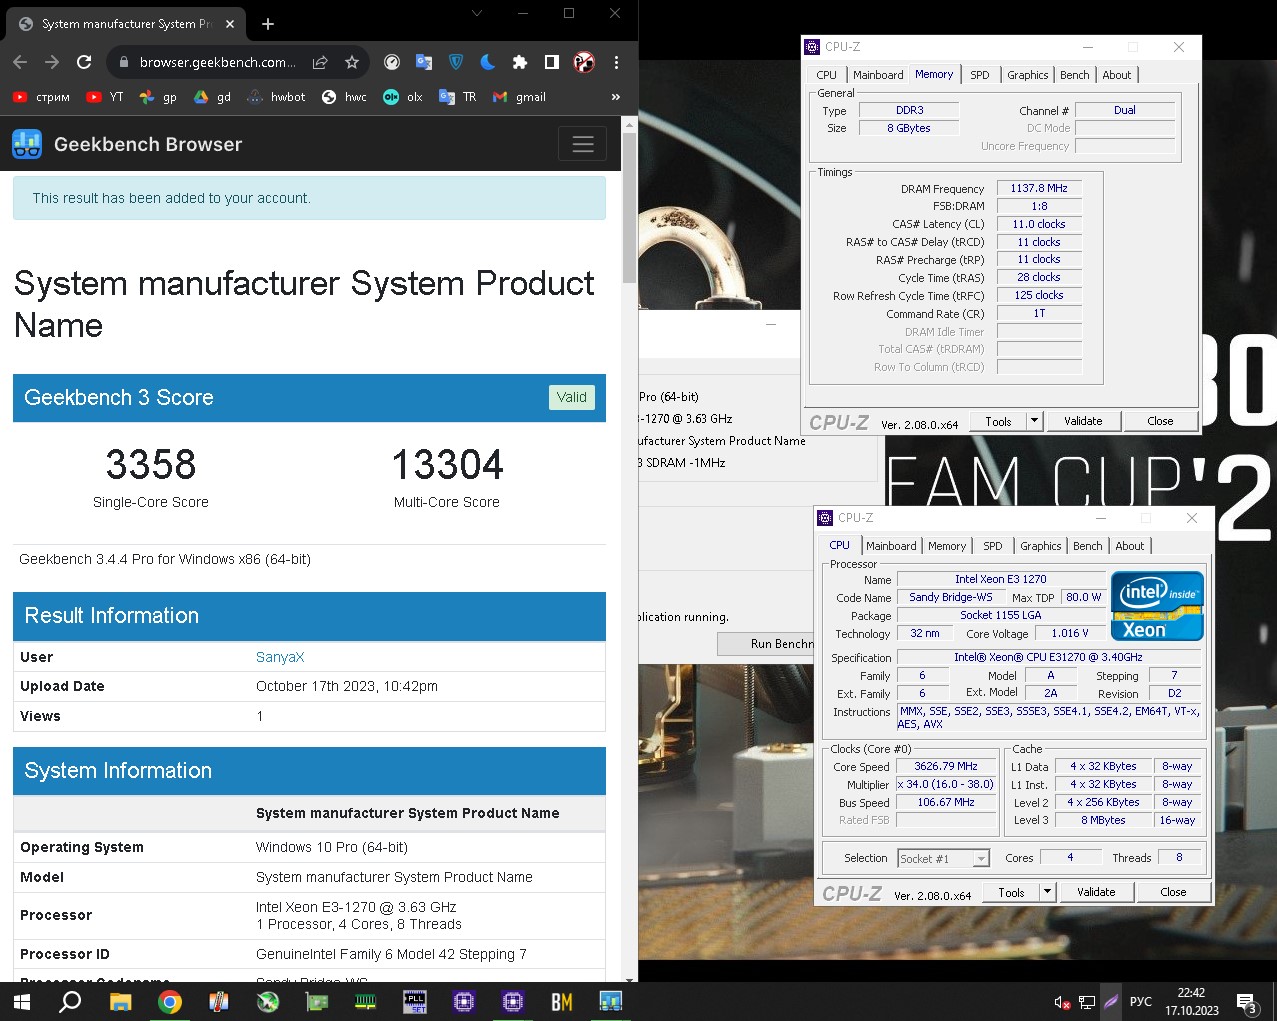Click the Core Speed value 3626.79 MHz
Image resolution: width=1277 pixels, height=1021 pixels.
point(946,766)
